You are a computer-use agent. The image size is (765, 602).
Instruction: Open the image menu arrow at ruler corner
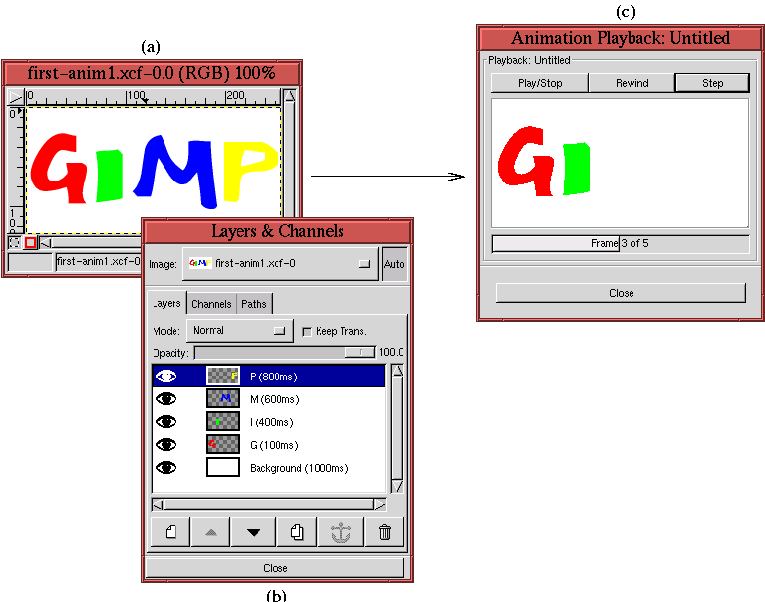coord(15,97)
